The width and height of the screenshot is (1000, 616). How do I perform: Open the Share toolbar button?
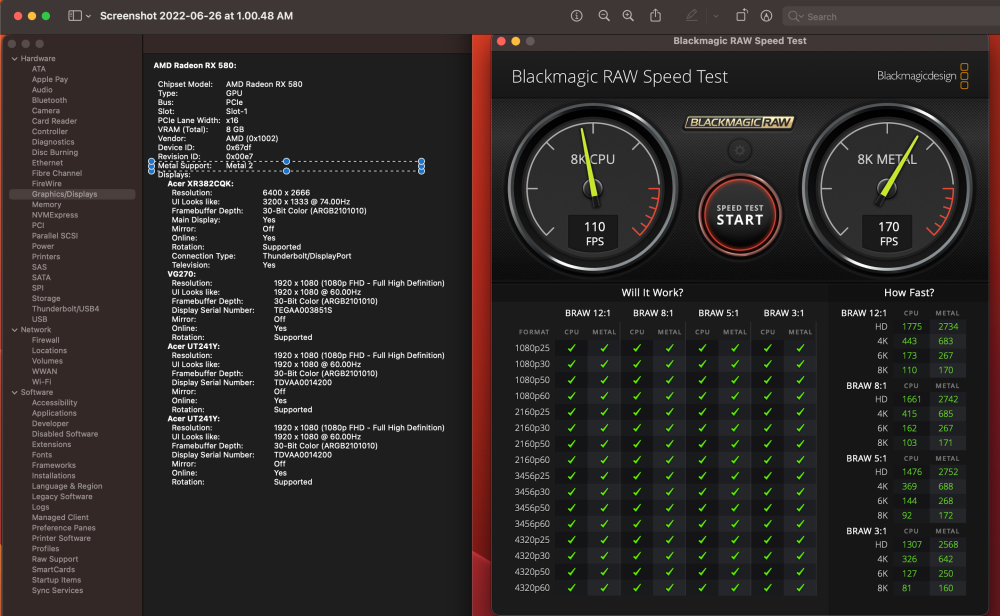click(x=656, y=15)
